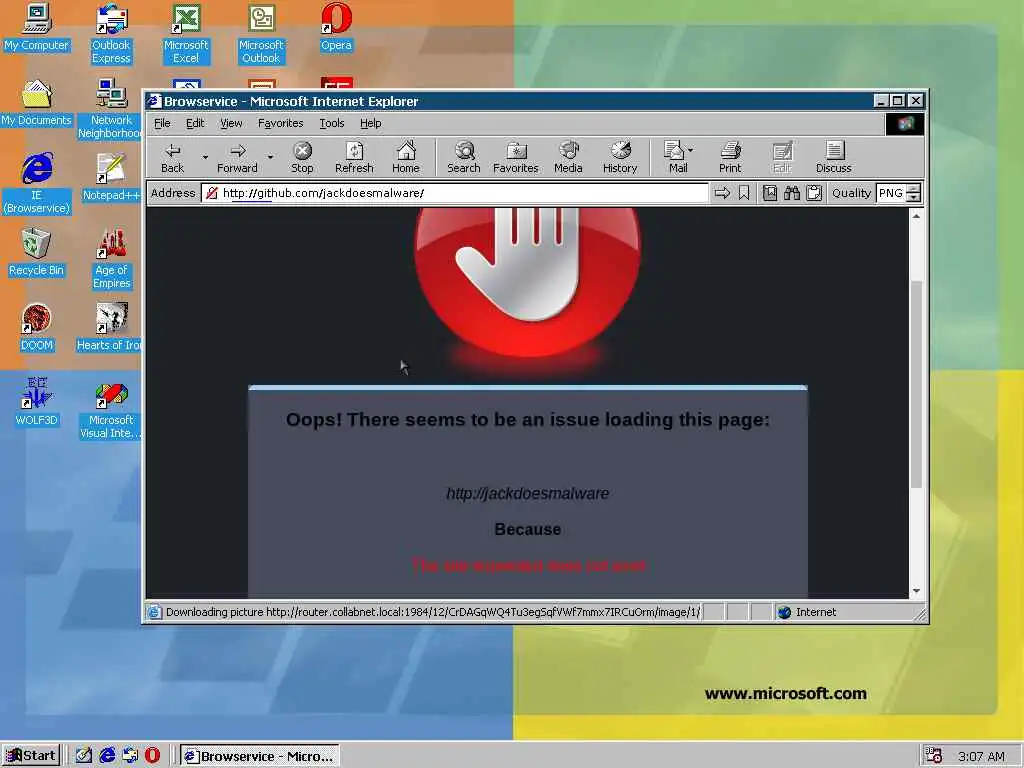The height and width of the screenshot is (768, 1024).
Task: Open Opera desktop shortcut
Action: click(x=336, y=28)
